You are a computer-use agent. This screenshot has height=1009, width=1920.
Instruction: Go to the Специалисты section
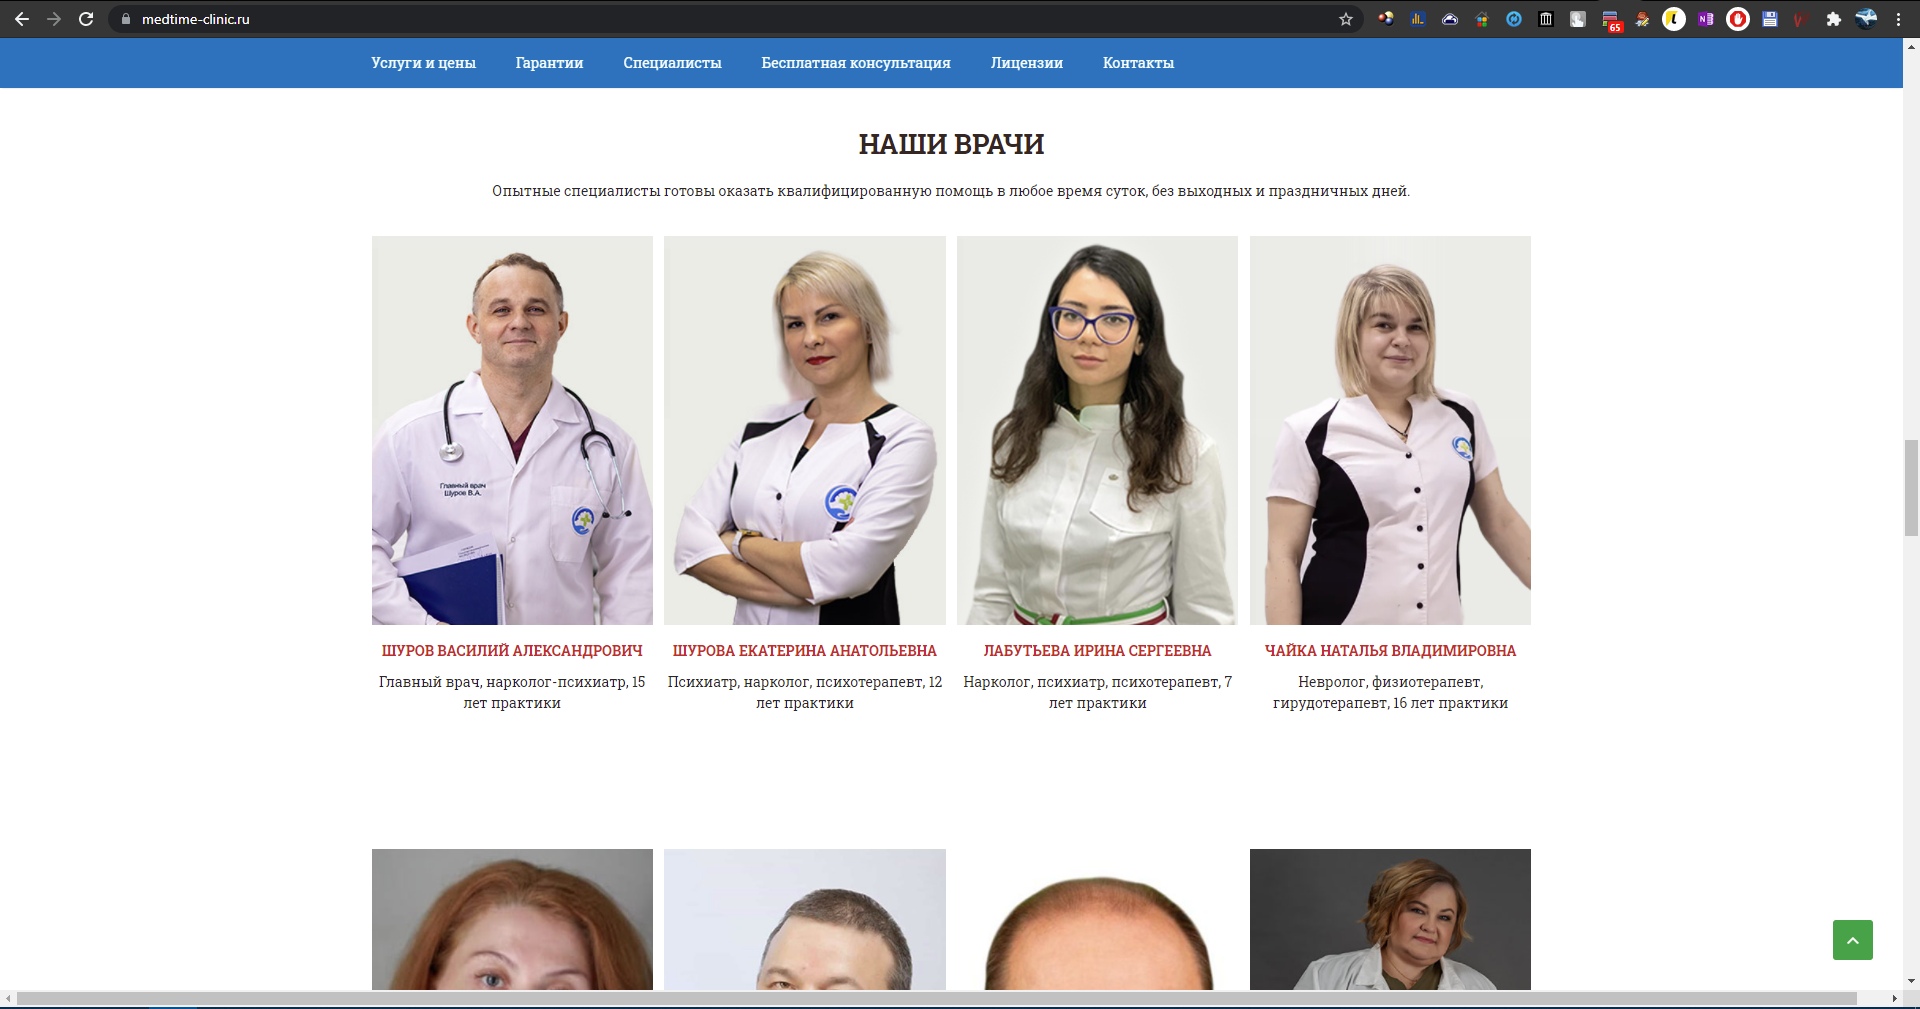pos(672,63)
